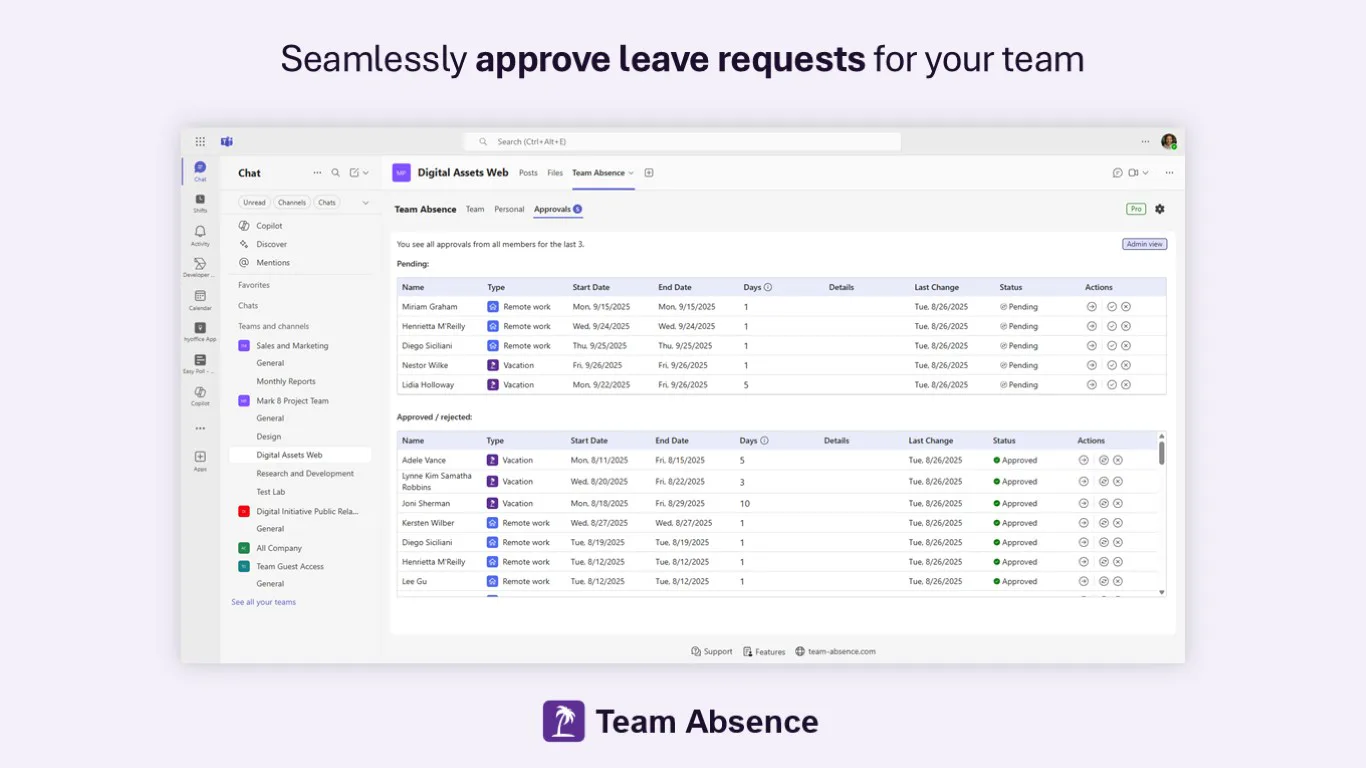Open the Support link in footer
This screenshot has width=1366, height=768.
pos(712,651)
